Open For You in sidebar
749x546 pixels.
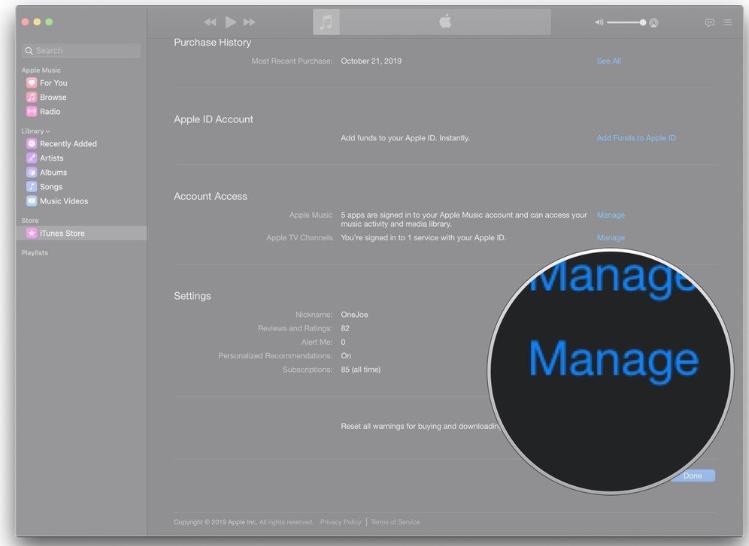53,83
